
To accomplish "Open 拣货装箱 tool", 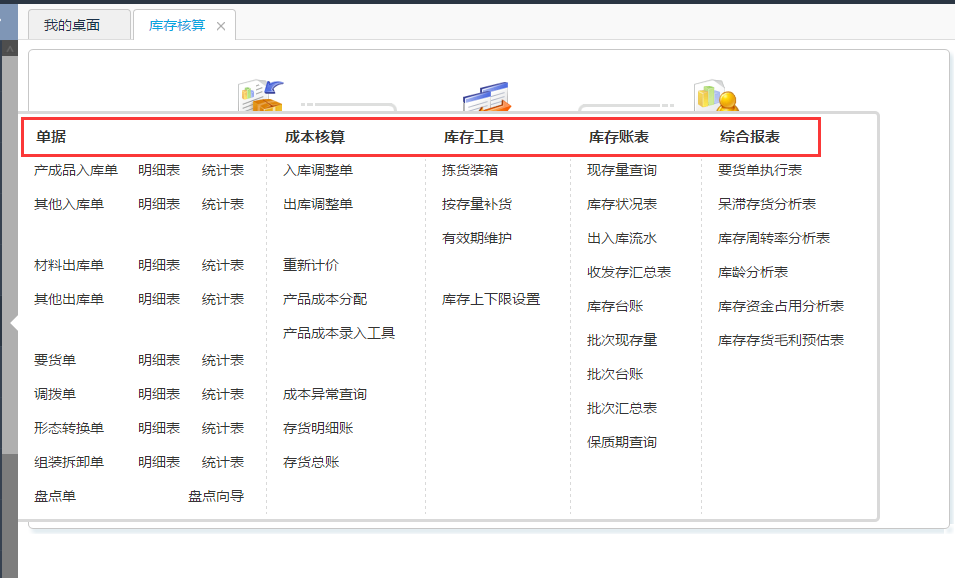I will click(470, 170).
